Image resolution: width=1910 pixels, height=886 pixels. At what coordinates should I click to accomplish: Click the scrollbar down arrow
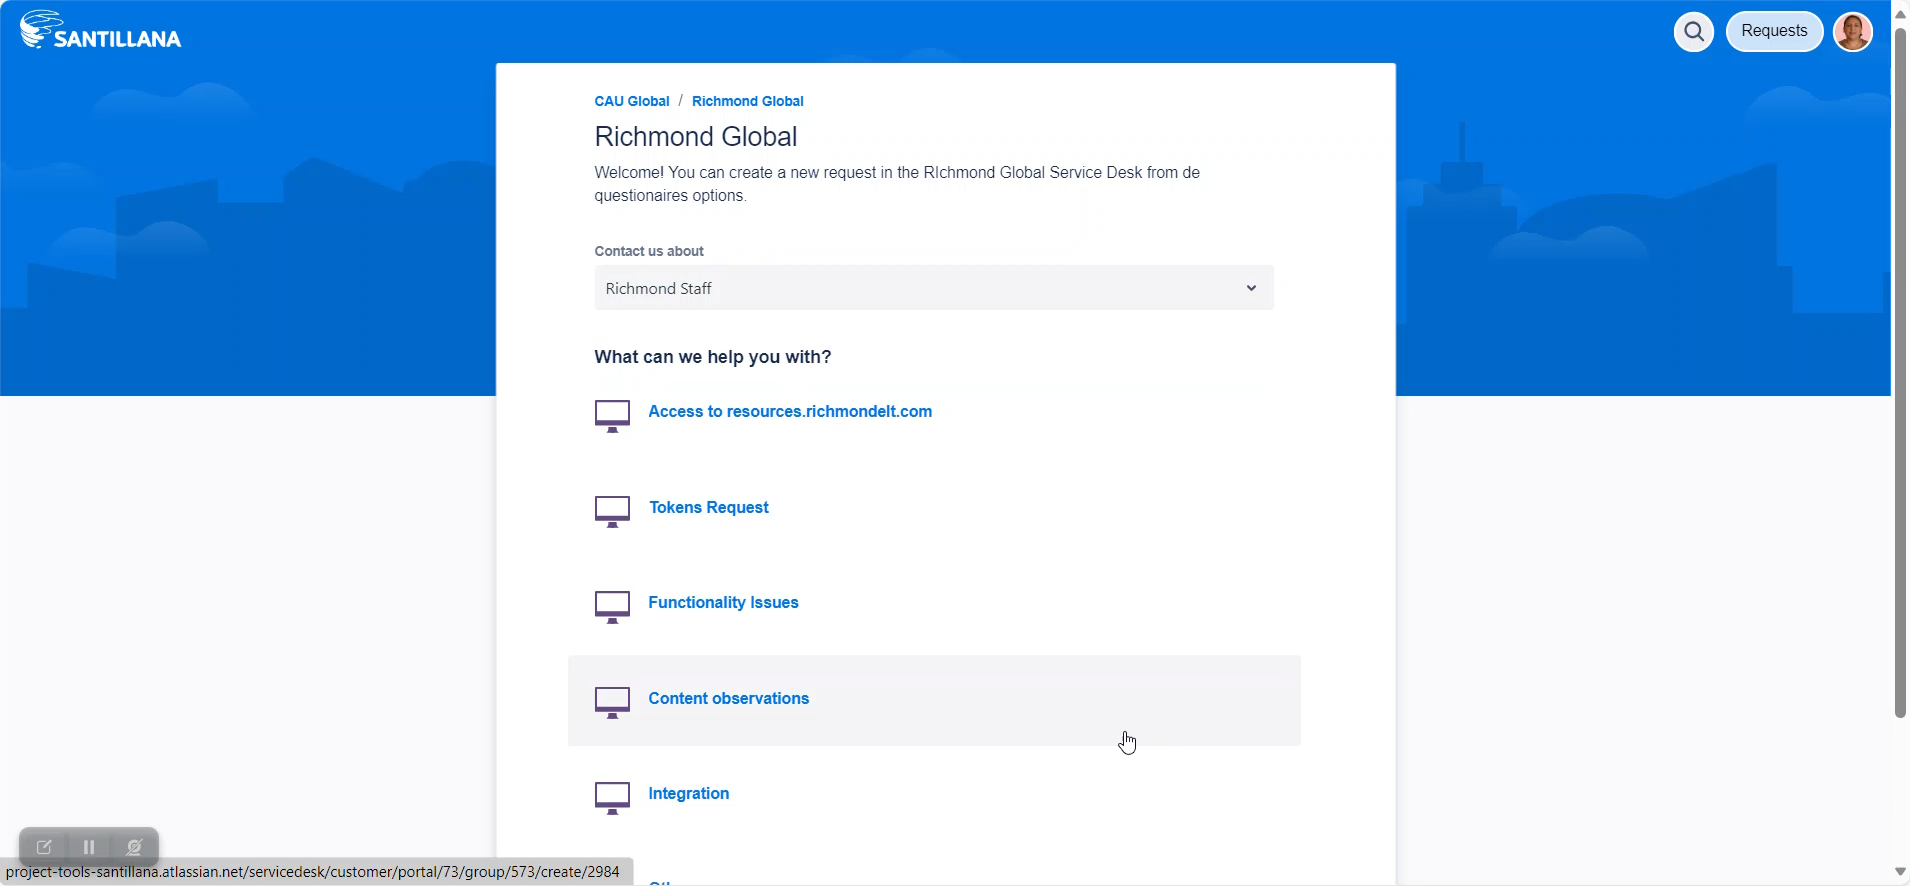tap(1900, 872)
